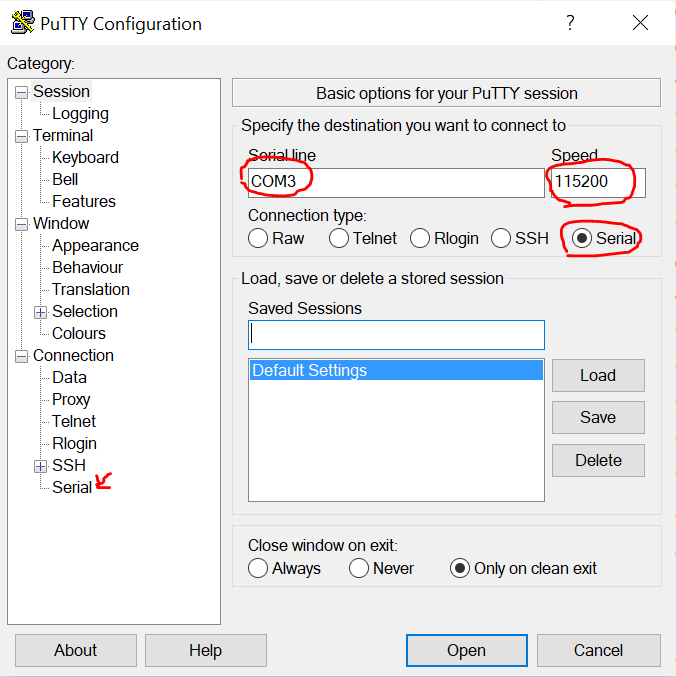Select Telnet as connection type

point(339,238)
